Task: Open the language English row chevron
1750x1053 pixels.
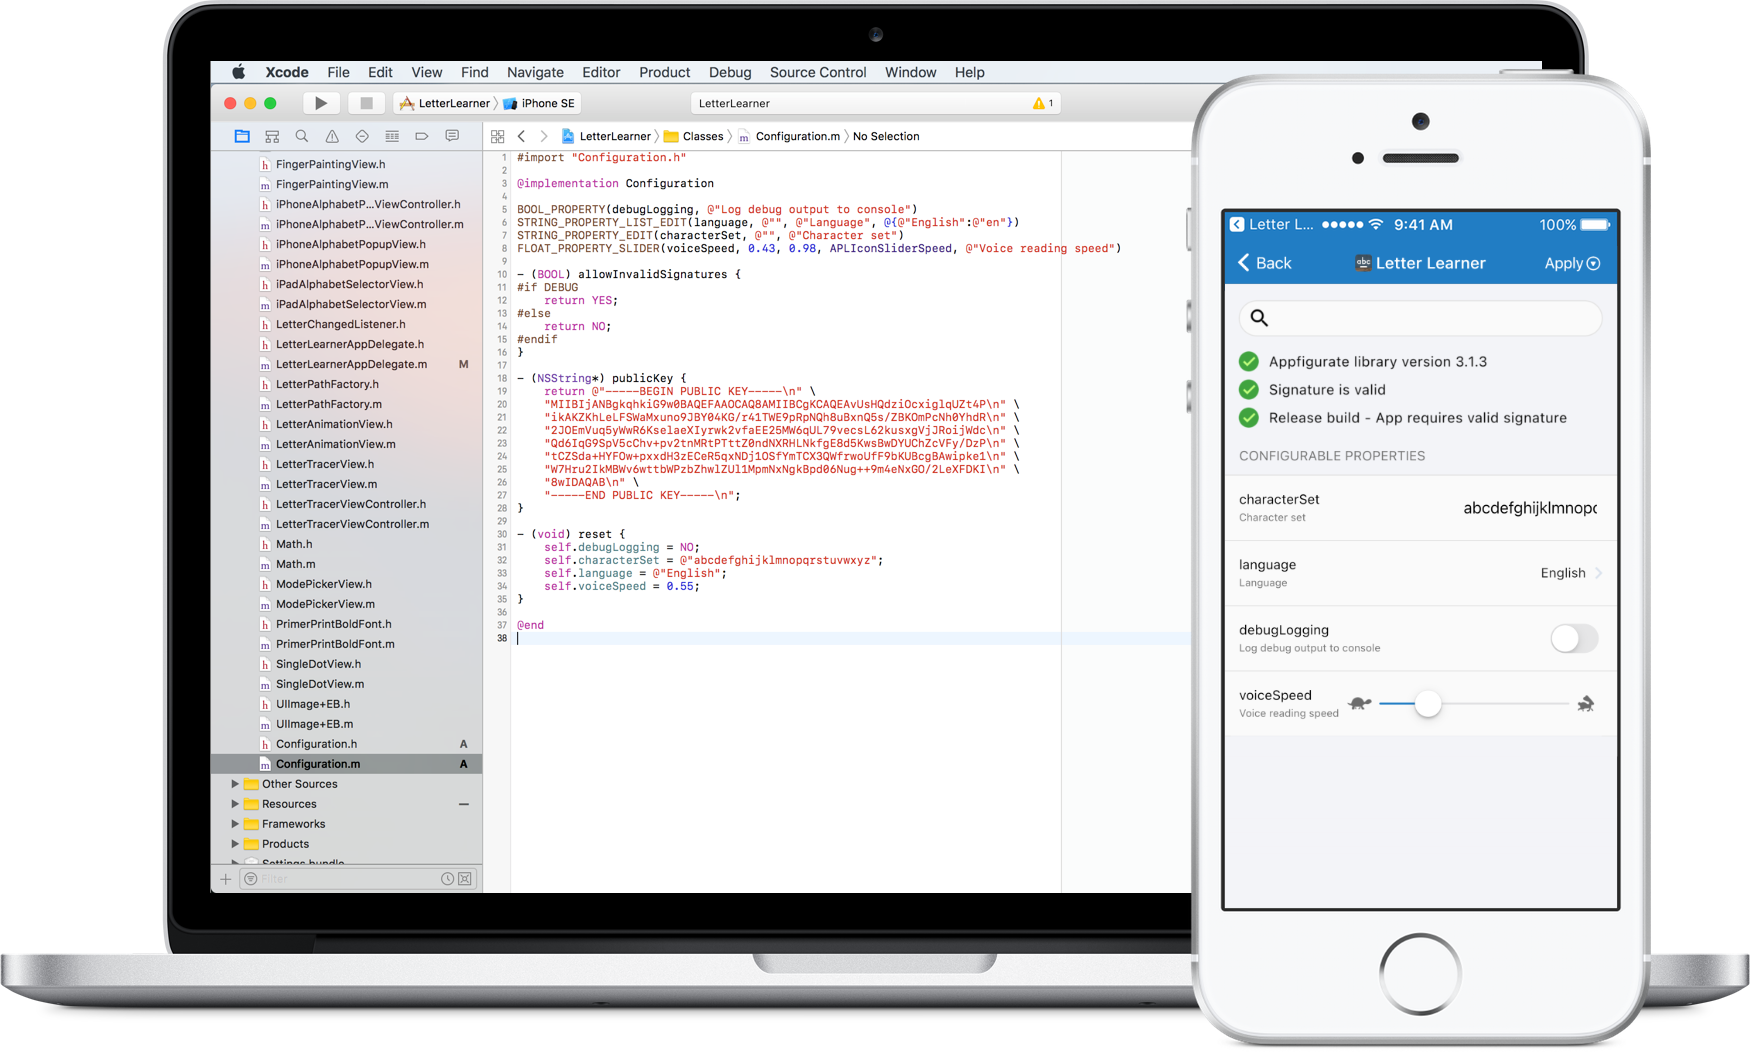Action: (1599, 573)
